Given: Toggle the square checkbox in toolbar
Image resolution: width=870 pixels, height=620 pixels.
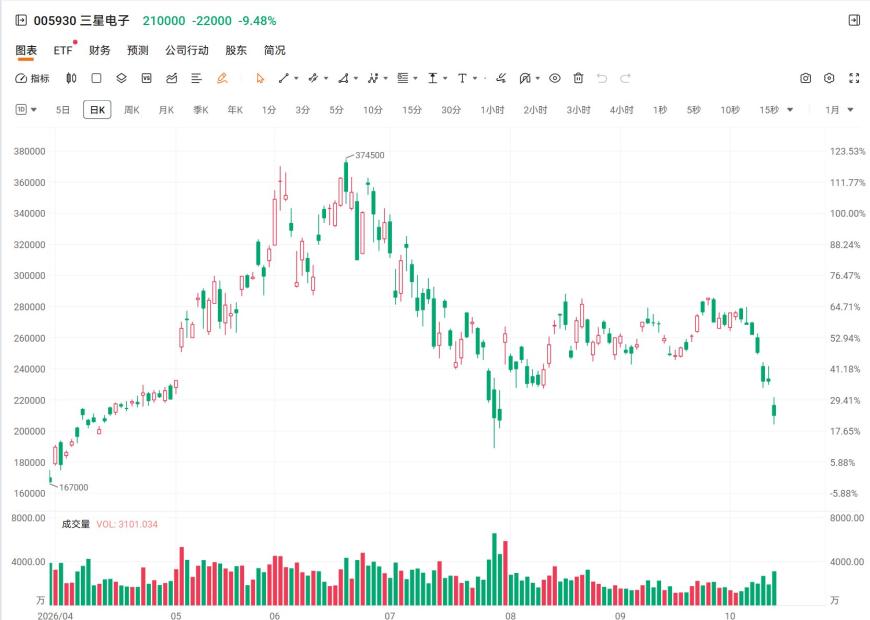Looking at the screenshot, I should point(97,78).
